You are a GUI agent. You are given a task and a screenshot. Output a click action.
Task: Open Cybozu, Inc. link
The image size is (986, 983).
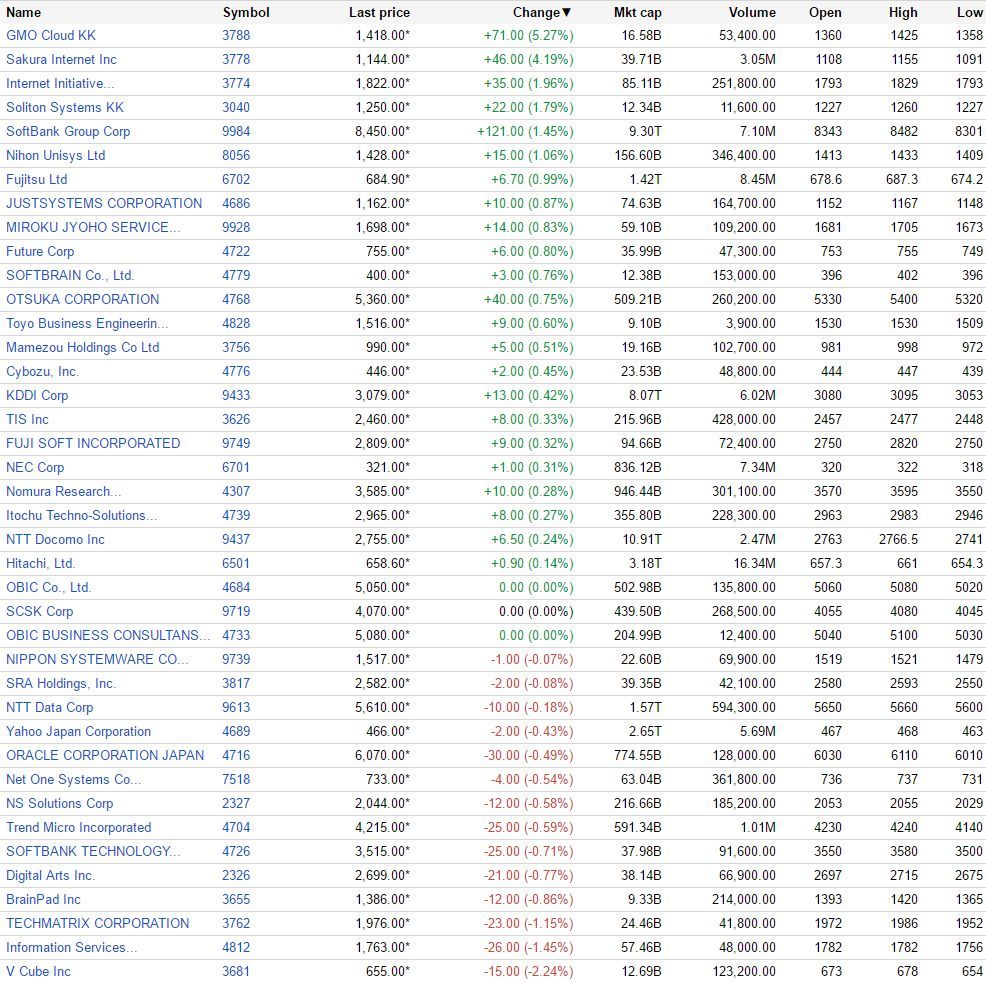42,371
